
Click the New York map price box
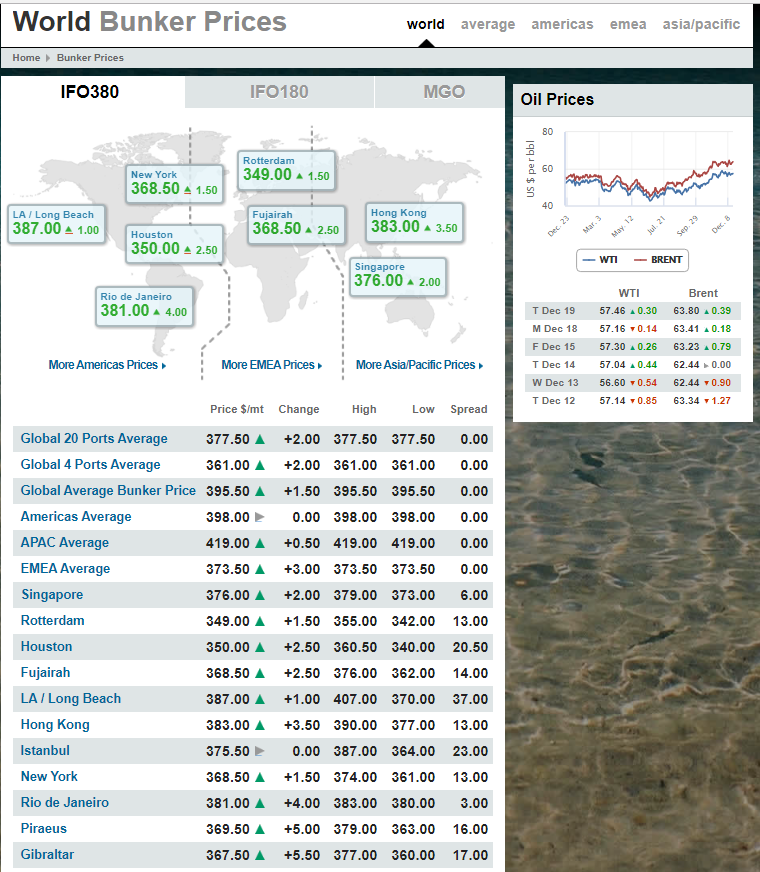175,184
